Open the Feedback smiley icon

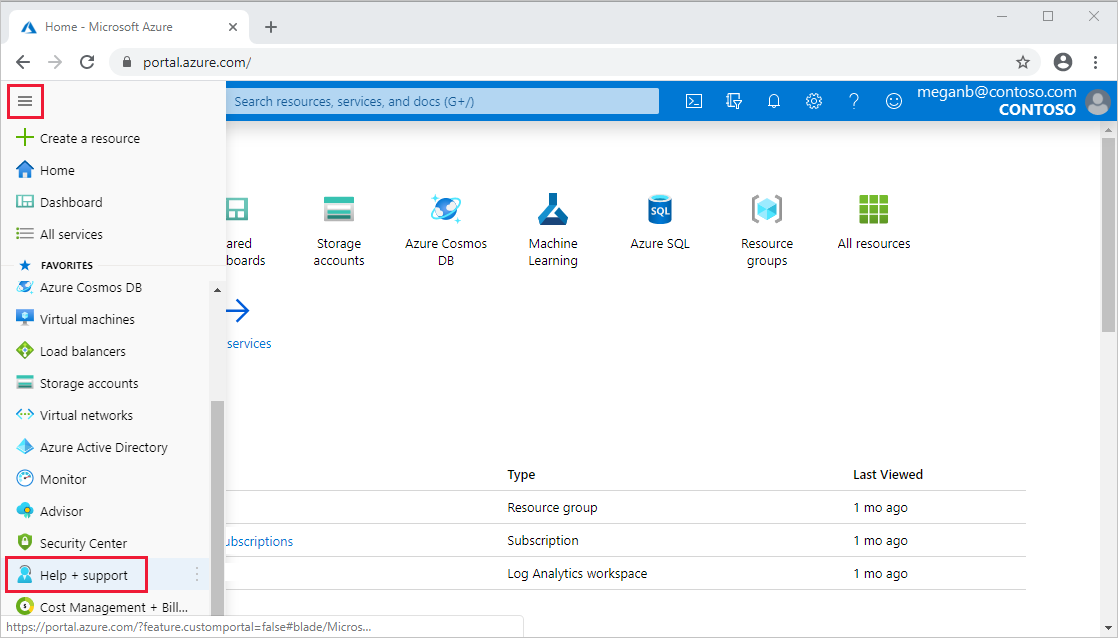tap(893, 101)
